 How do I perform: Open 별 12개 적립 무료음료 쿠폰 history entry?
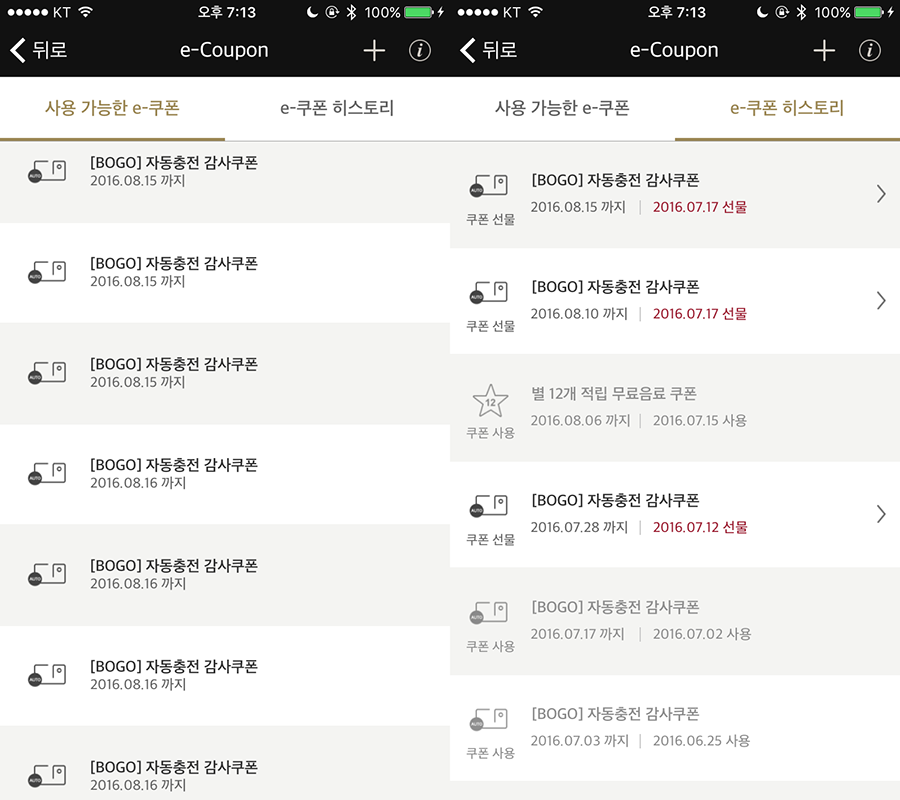click(675, 407)
